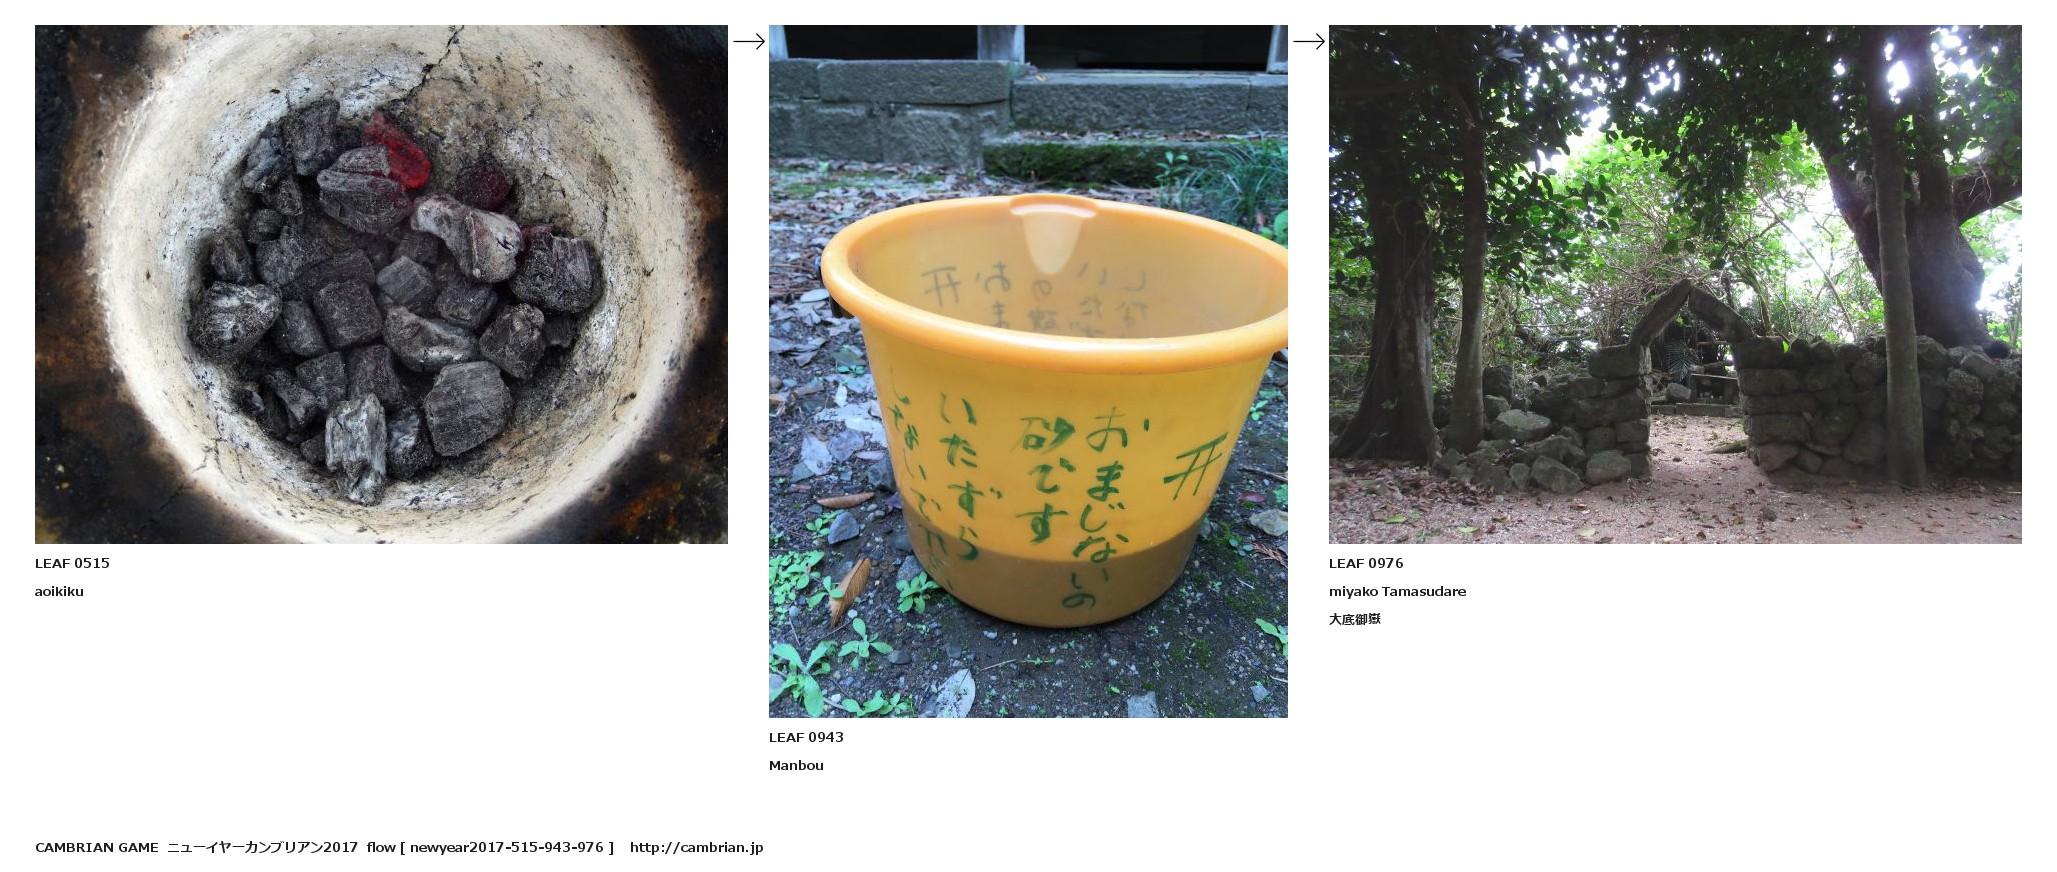Click the LEAF 0943 label

[x=806, y=737]
